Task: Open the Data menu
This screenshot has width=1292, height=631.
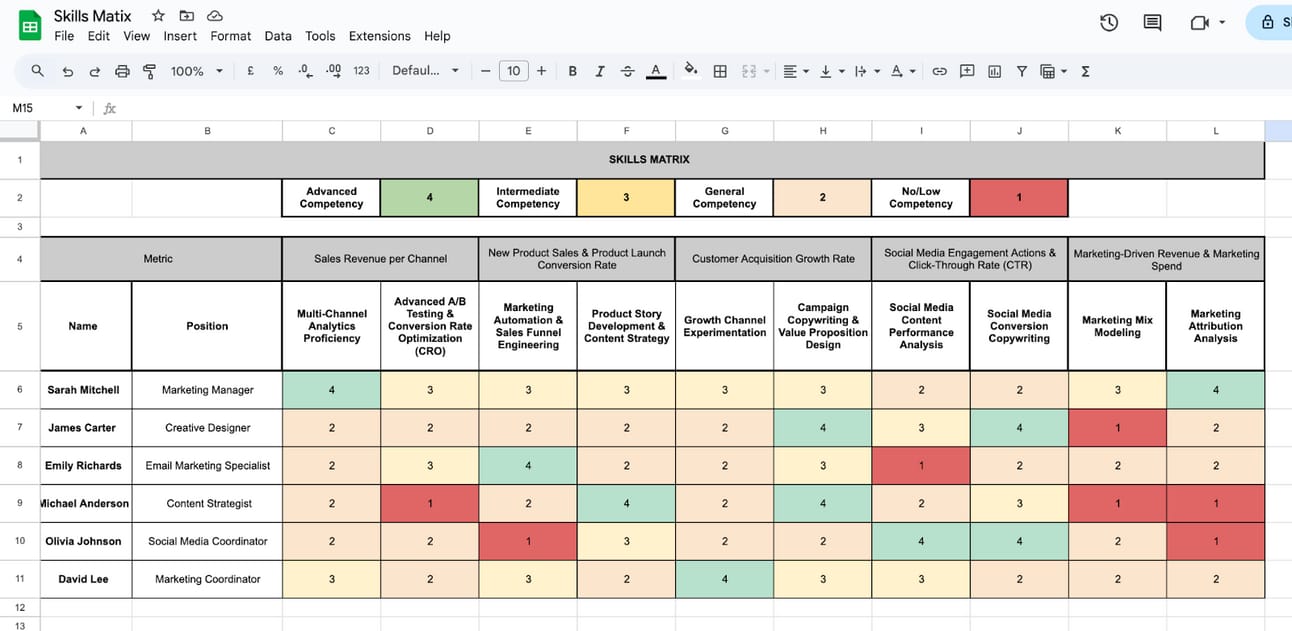Action: point(278,36)
